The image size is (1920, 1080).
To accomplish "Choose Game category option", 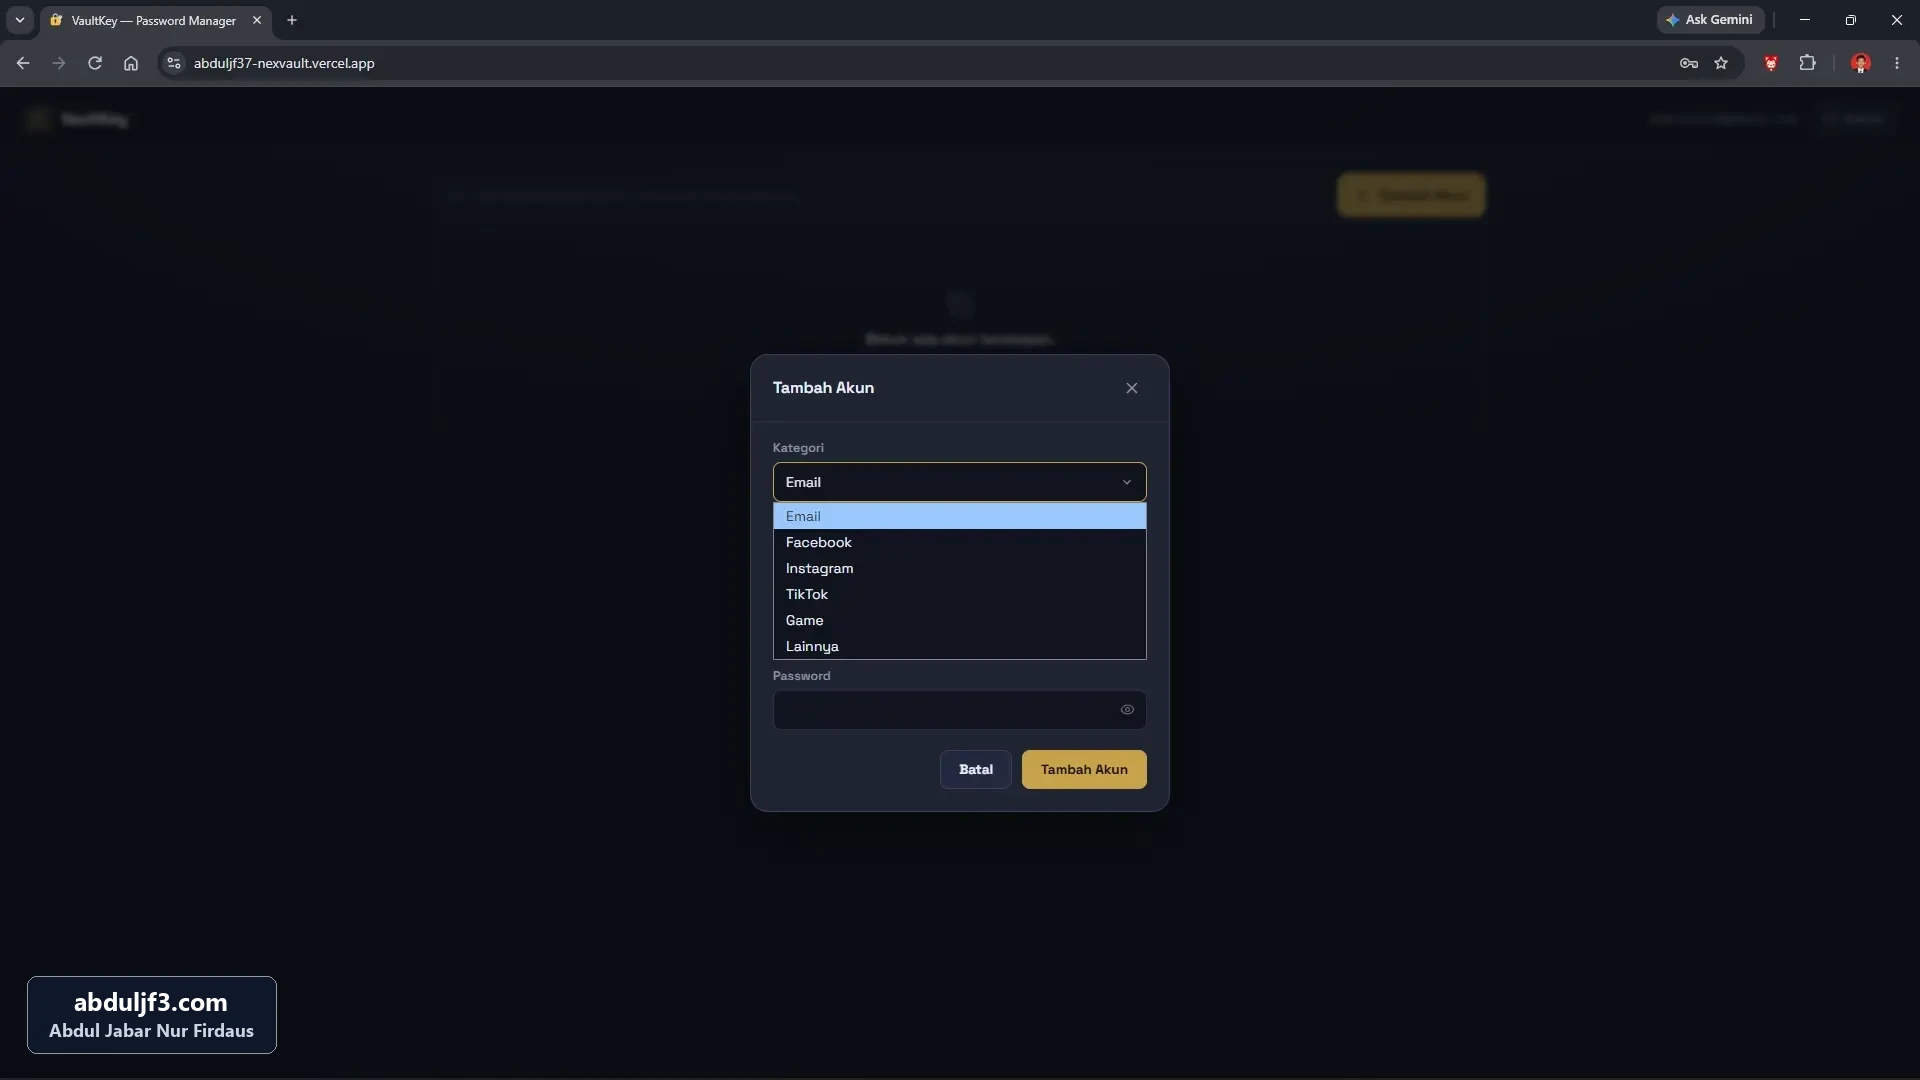I will tap(959, 620).
